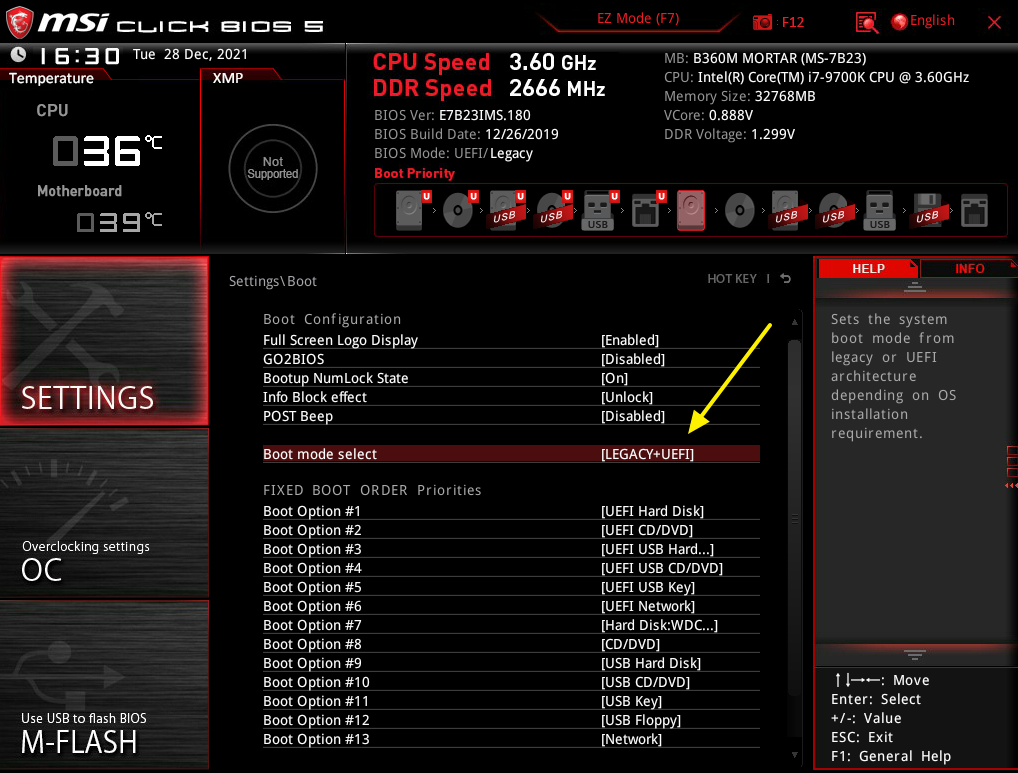This screenshot has width=1018, height=773.
Task: Open the SETTINGS section
Action: coord(105,341)
